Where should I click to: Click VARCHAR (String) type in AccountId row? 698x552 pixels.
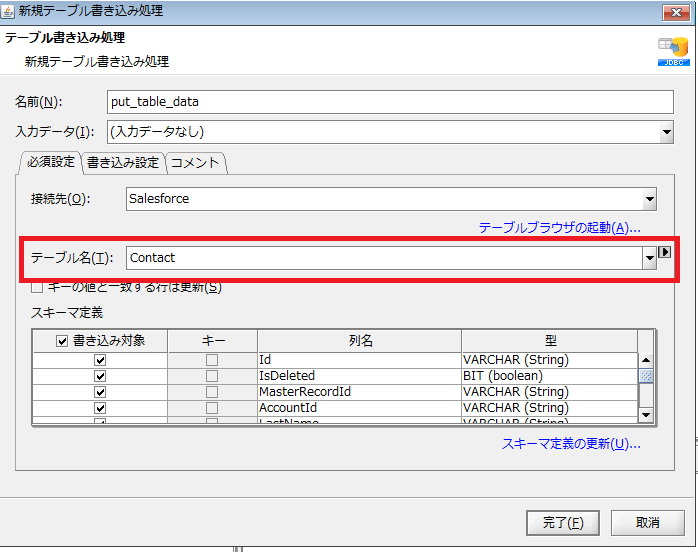(550, 408)
